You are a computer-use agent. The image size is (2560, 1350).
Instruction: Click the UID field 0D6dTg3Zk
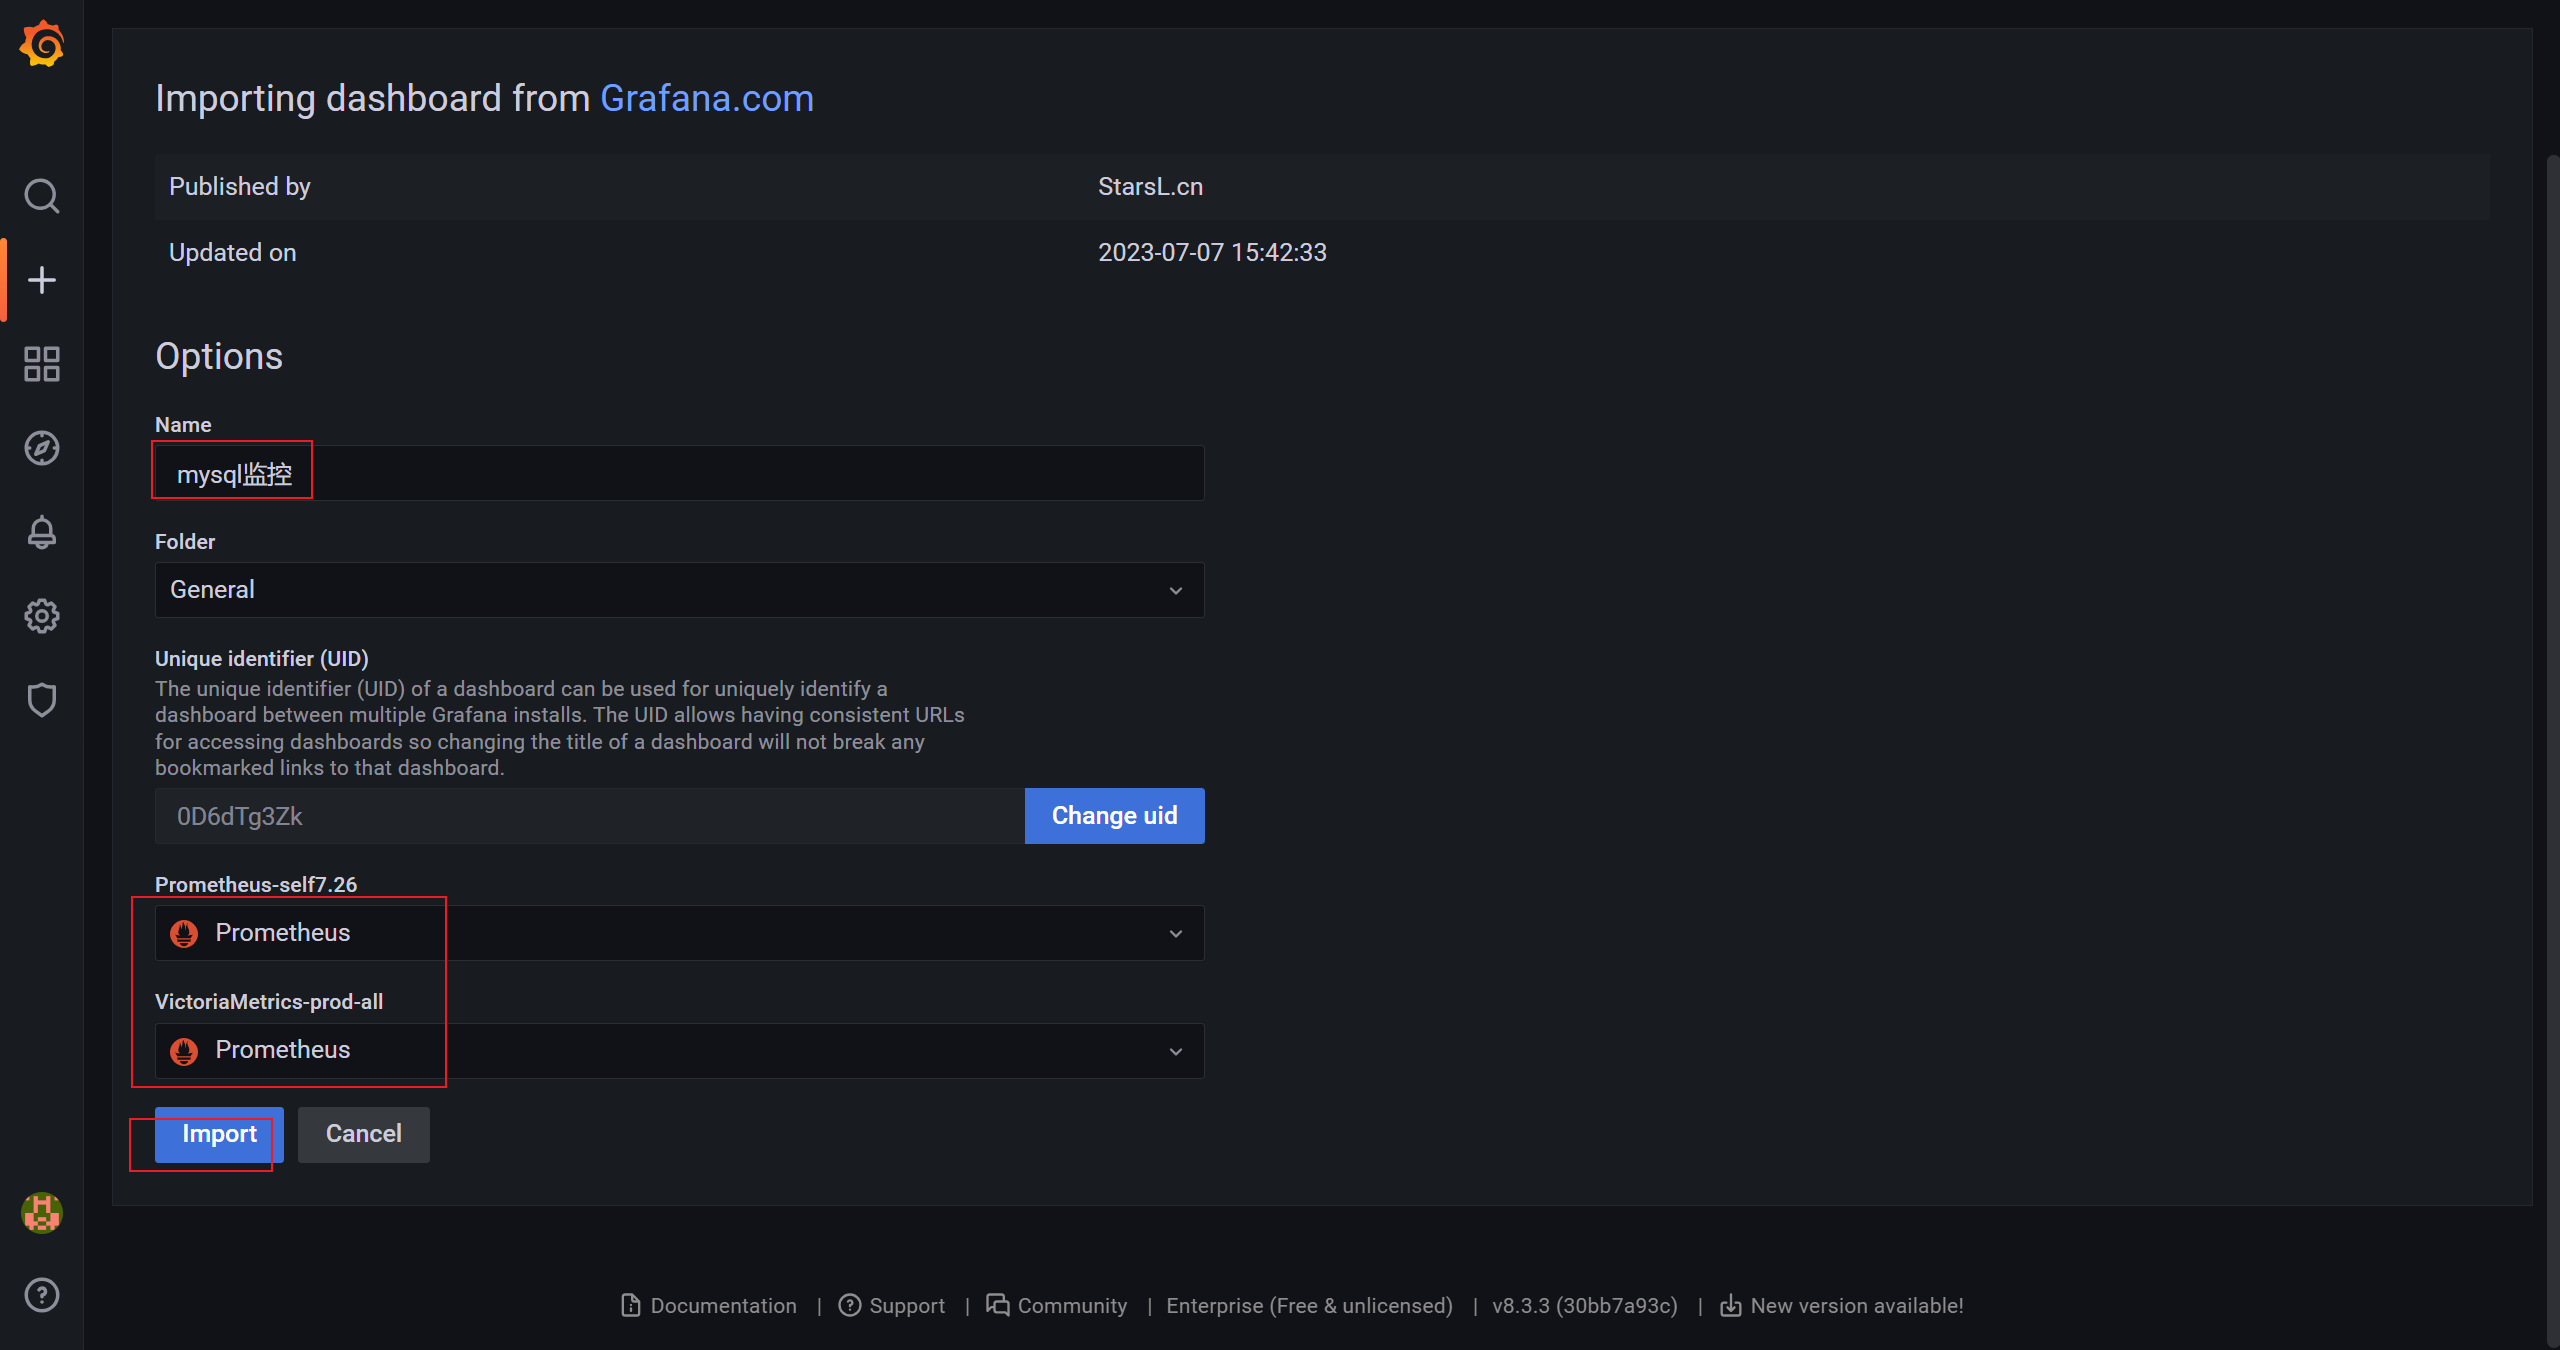point(590,816)
